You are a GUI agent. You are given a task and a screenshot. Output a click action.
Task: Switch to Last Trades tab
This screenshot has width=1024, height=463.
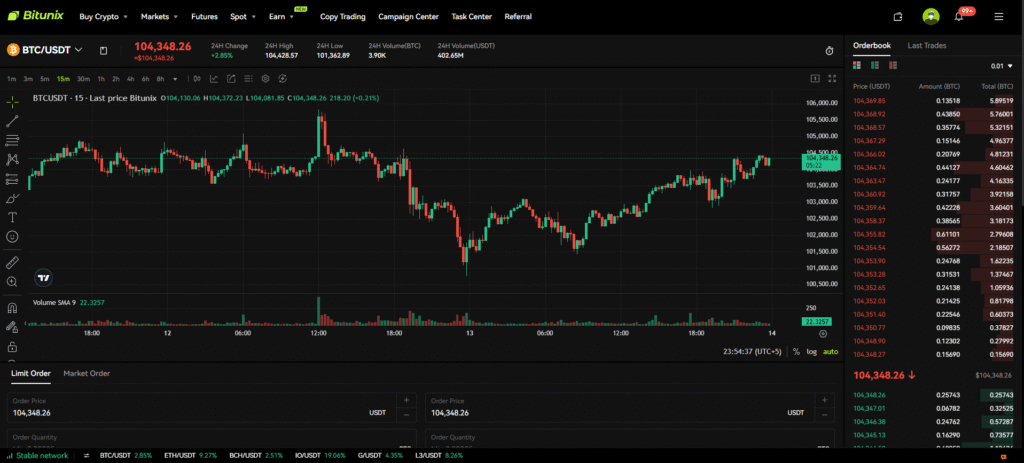click(927, 45)
